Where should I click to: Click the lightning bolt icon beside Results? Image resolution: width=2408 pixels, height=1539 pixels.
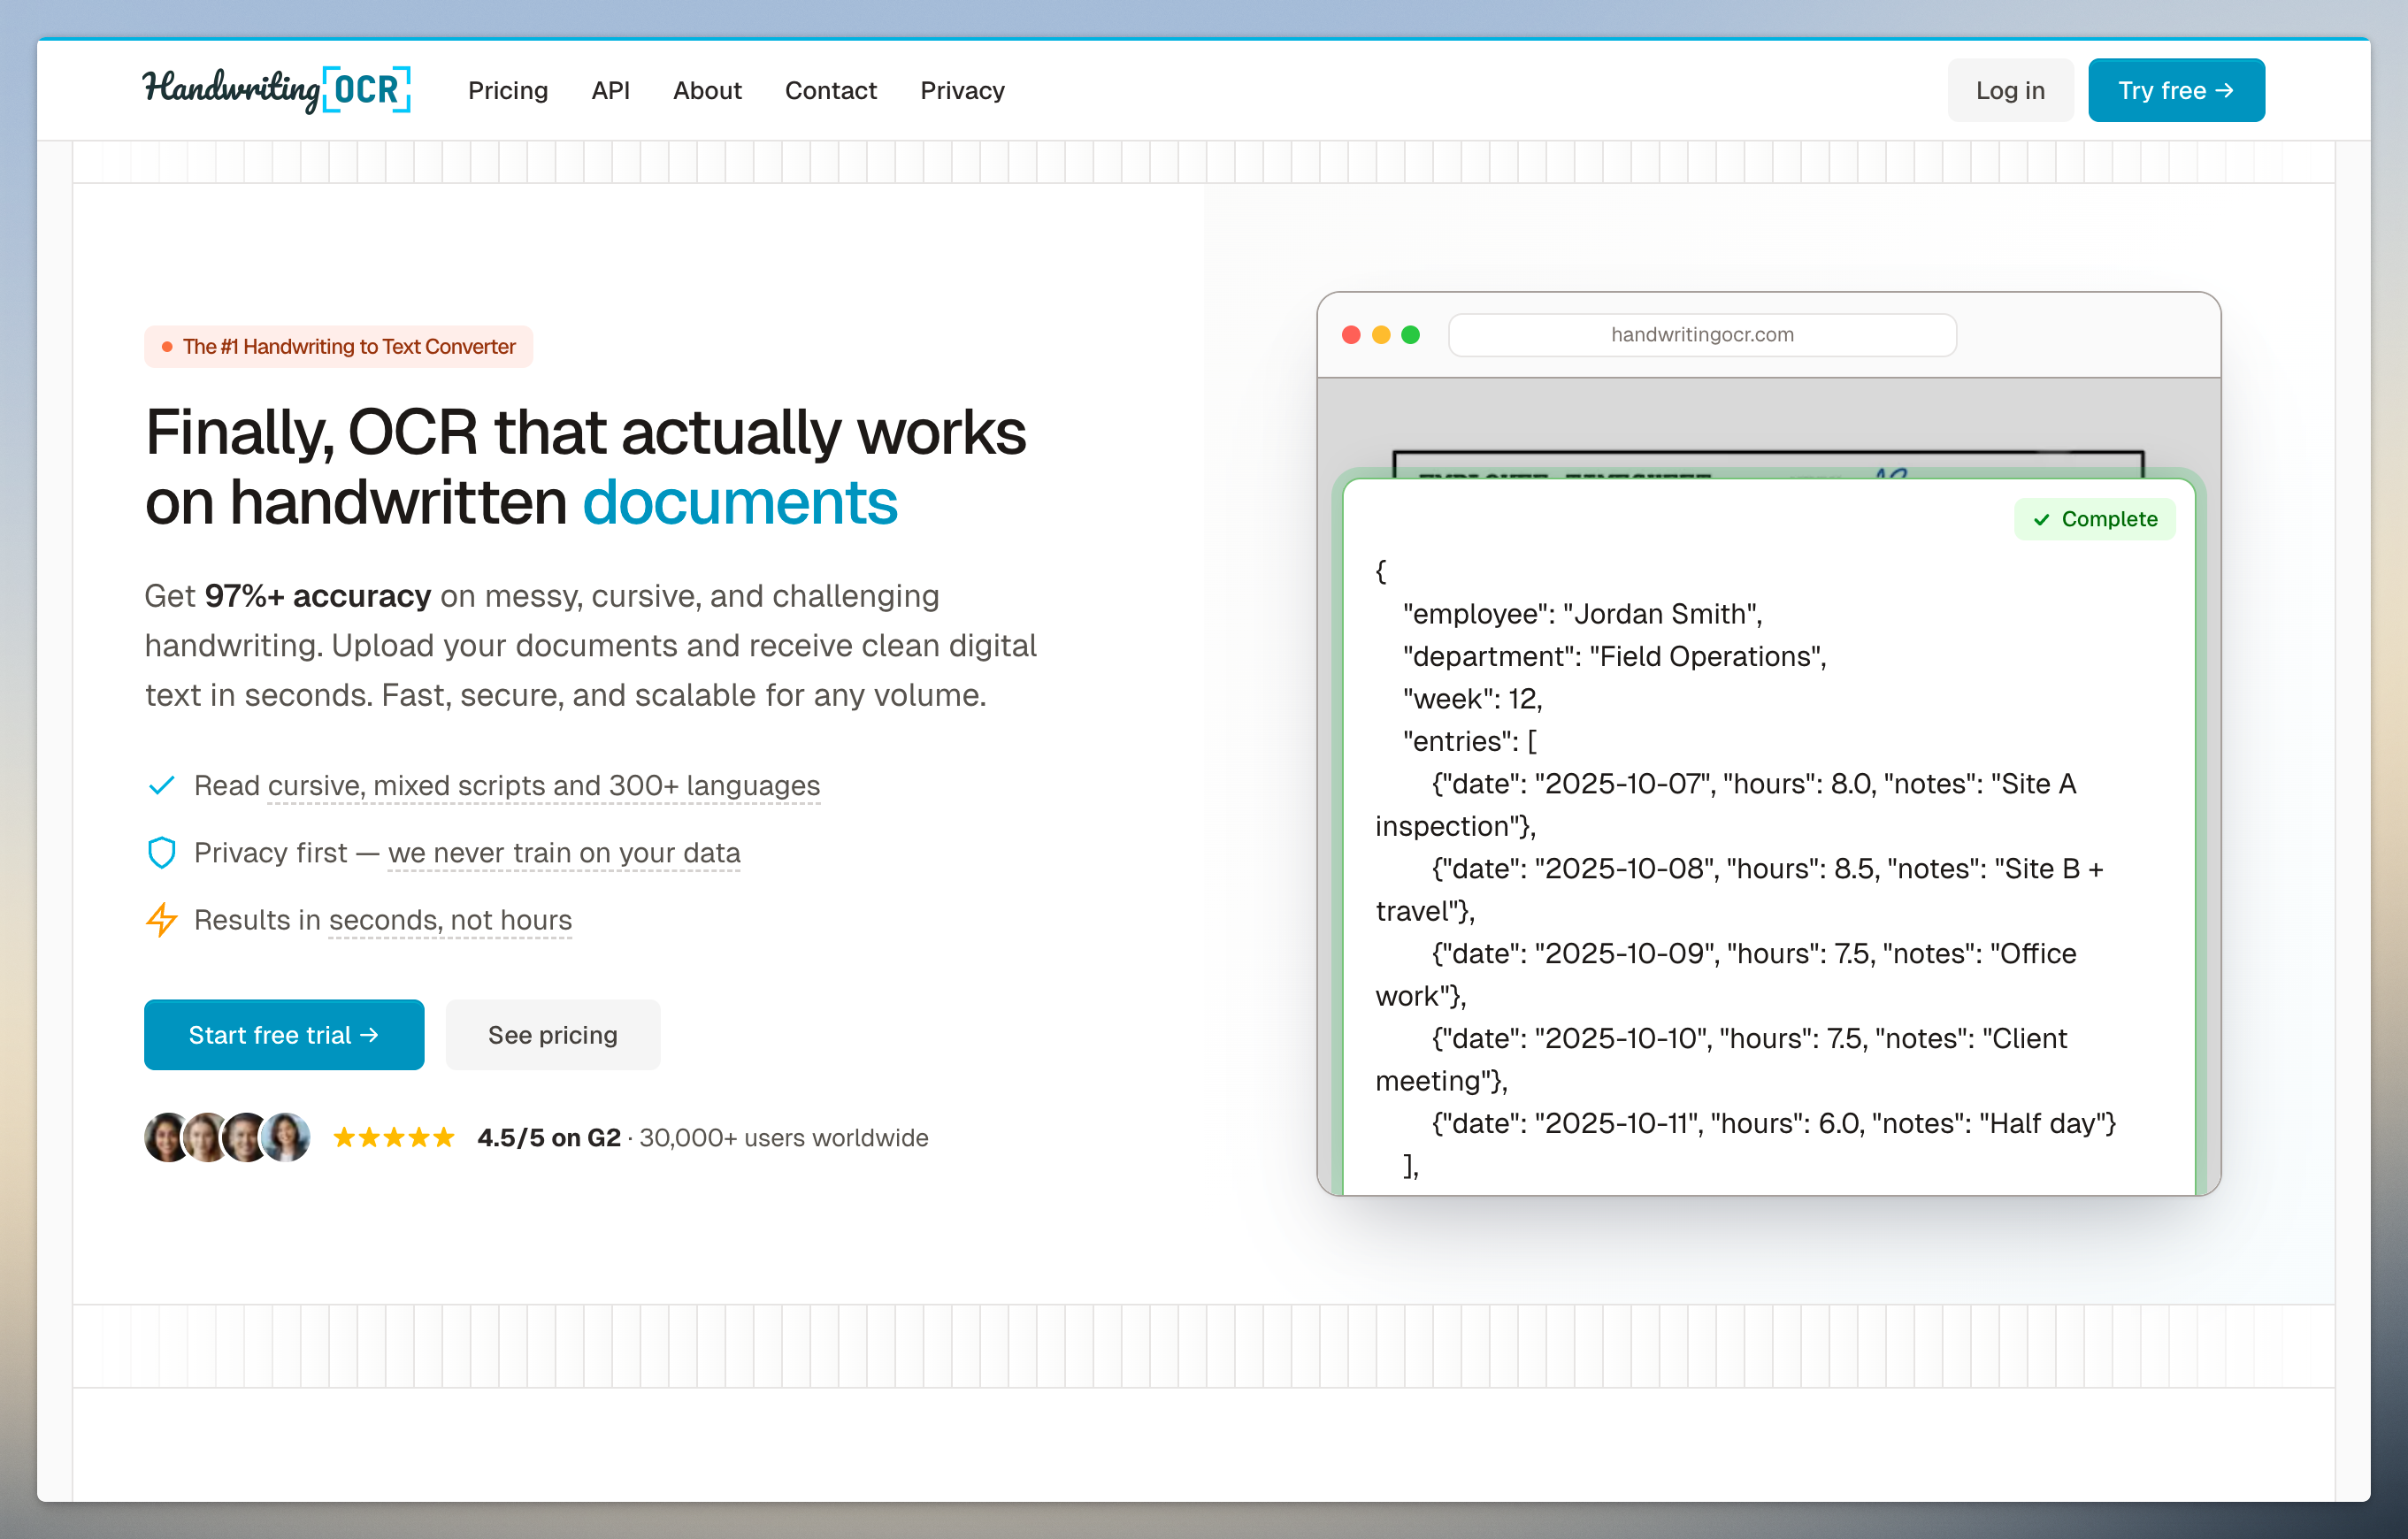coord(161,919)
